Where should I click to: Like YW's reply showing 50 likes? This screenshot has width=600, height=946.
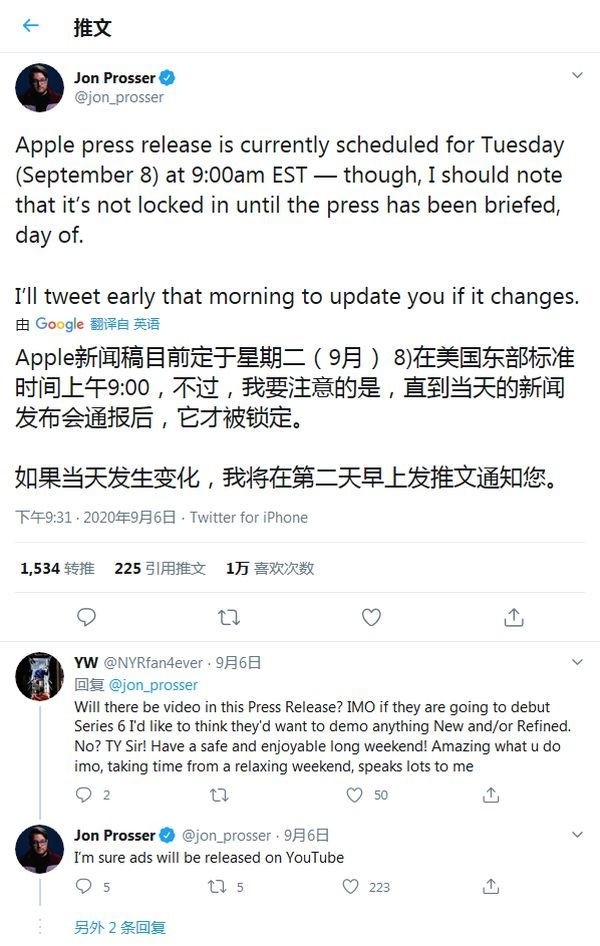[x=355, y=795]
